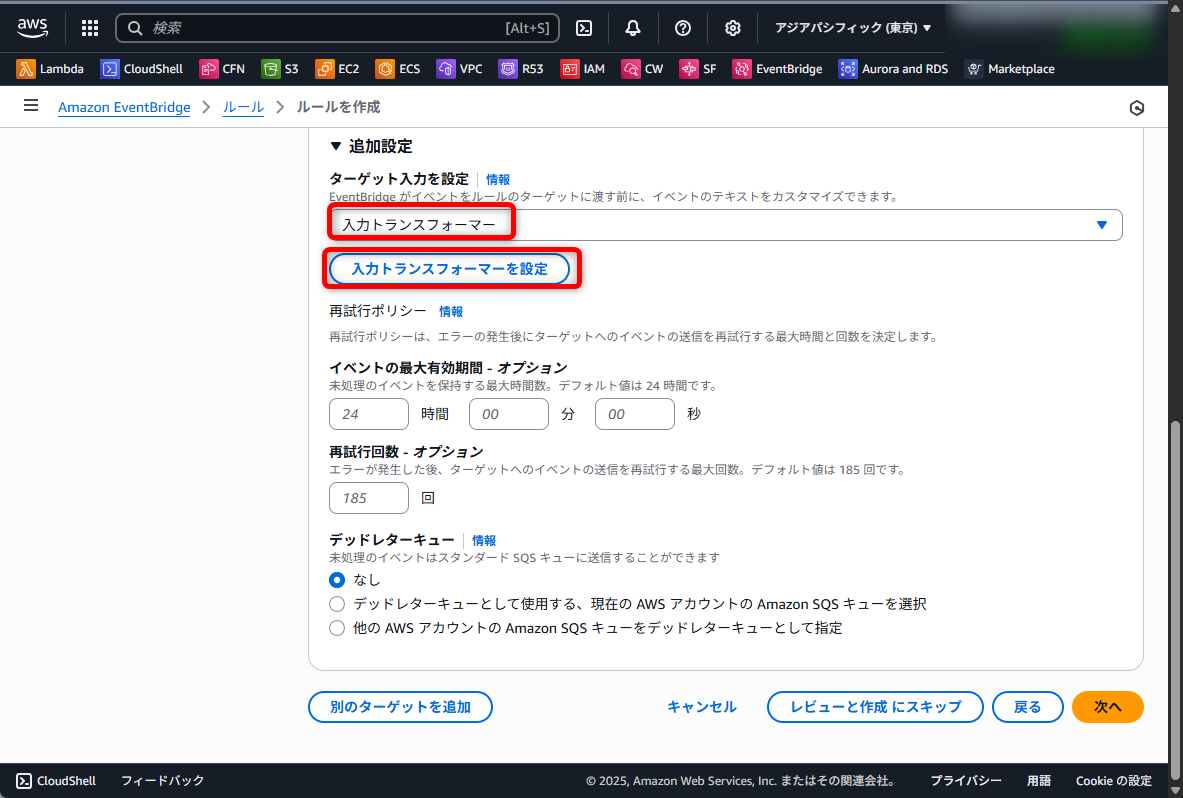Viewport: 1183px width, 798px height.
Task: Open the notifications bell
Action: pyautogui.click(x=633, y=28)
